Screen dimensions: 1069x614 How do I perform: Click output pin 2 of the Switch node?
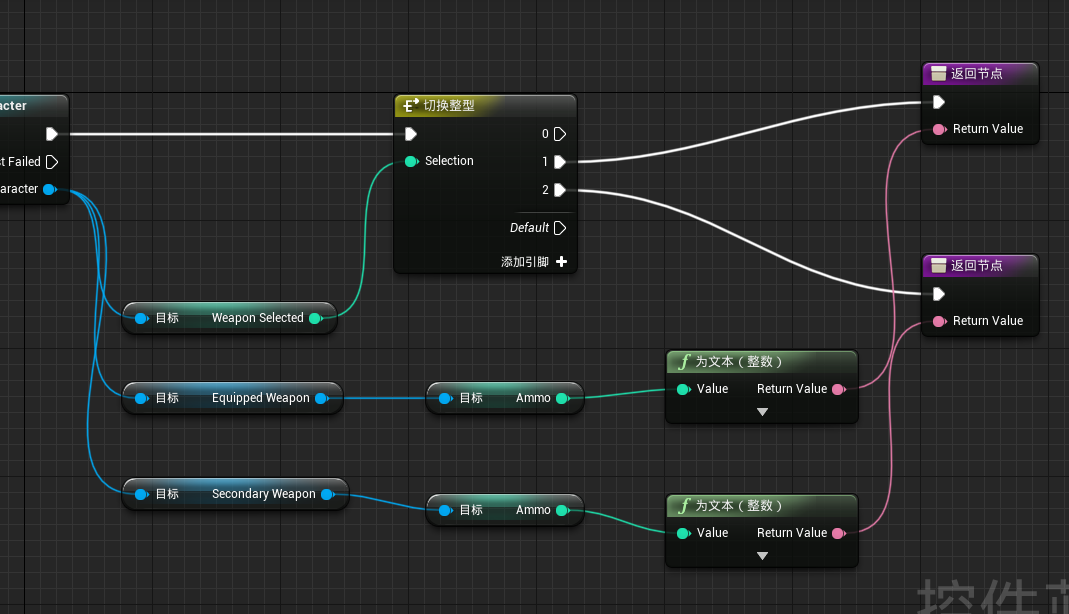pos(559,189)
